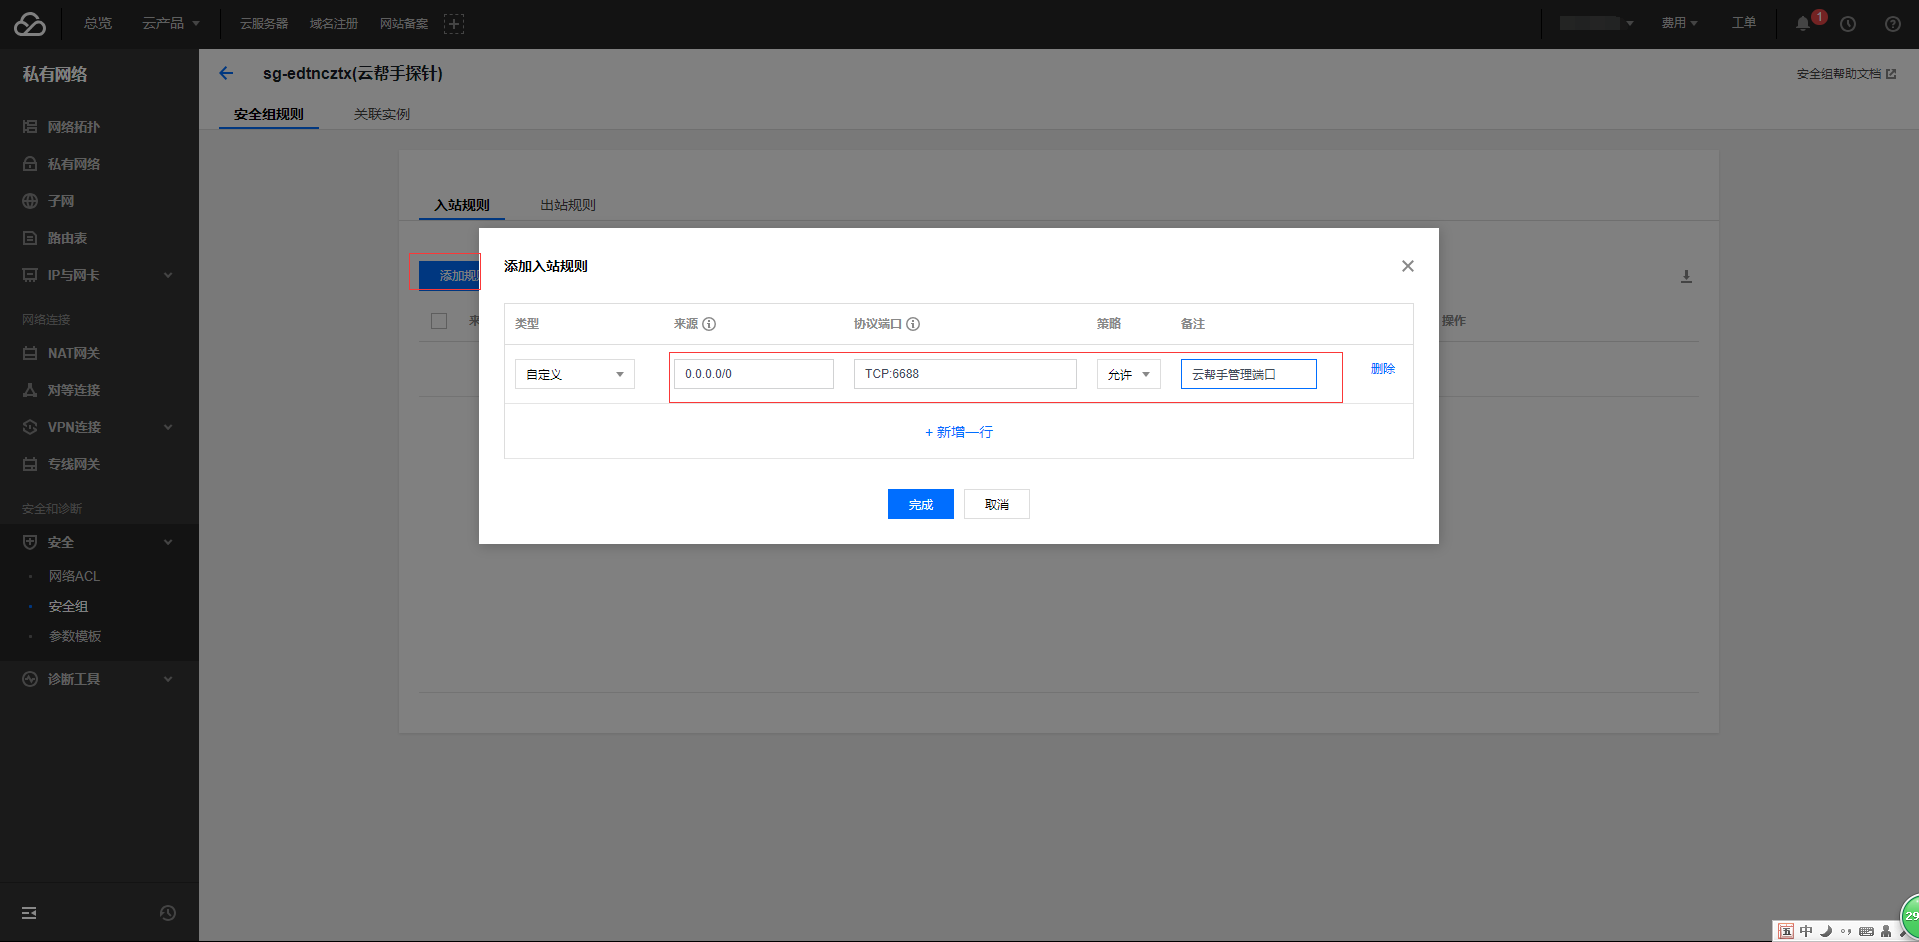Click the 新增一行 link
Viewport: 1919px width, 942px height.
point(959,432)
